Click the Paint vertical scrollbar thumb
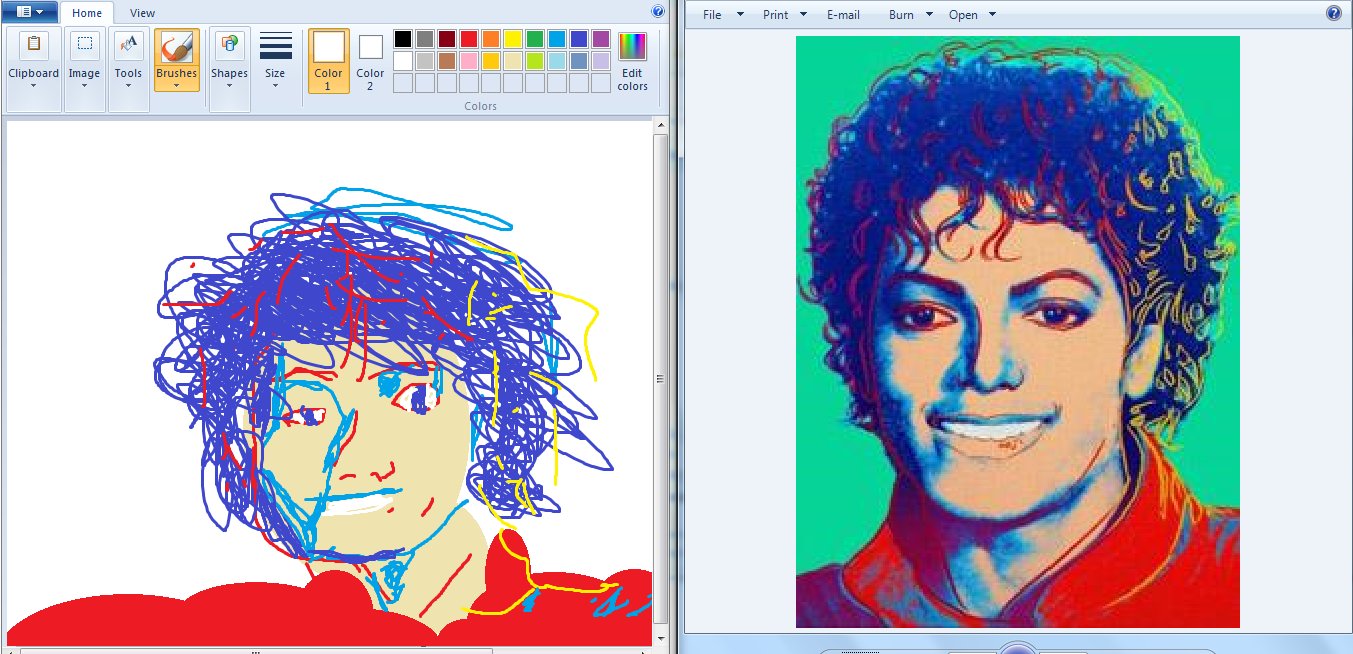Image resolution: width=1353 pixels, height=654 pixels. click(x=660, y=379)
